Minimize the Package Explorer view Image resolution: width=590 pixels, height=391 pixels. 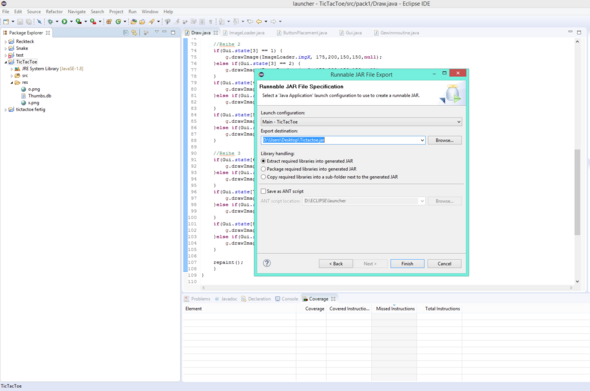click(164, 32)
